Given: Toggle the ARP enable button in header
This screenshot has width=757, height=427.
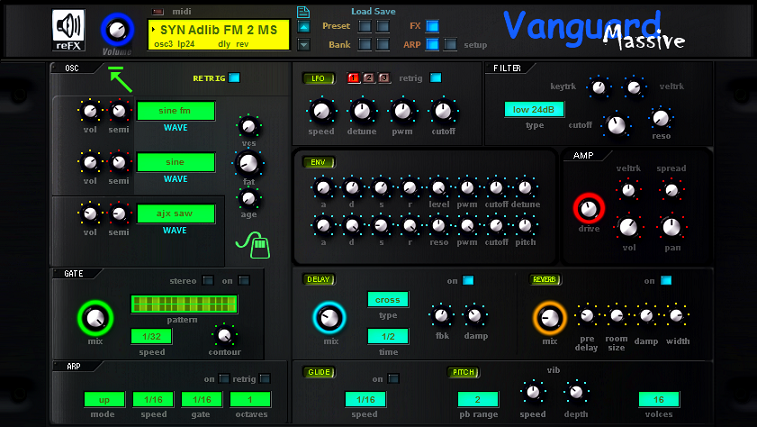Looking at the screenshot, I should click(x=432, y=44).
